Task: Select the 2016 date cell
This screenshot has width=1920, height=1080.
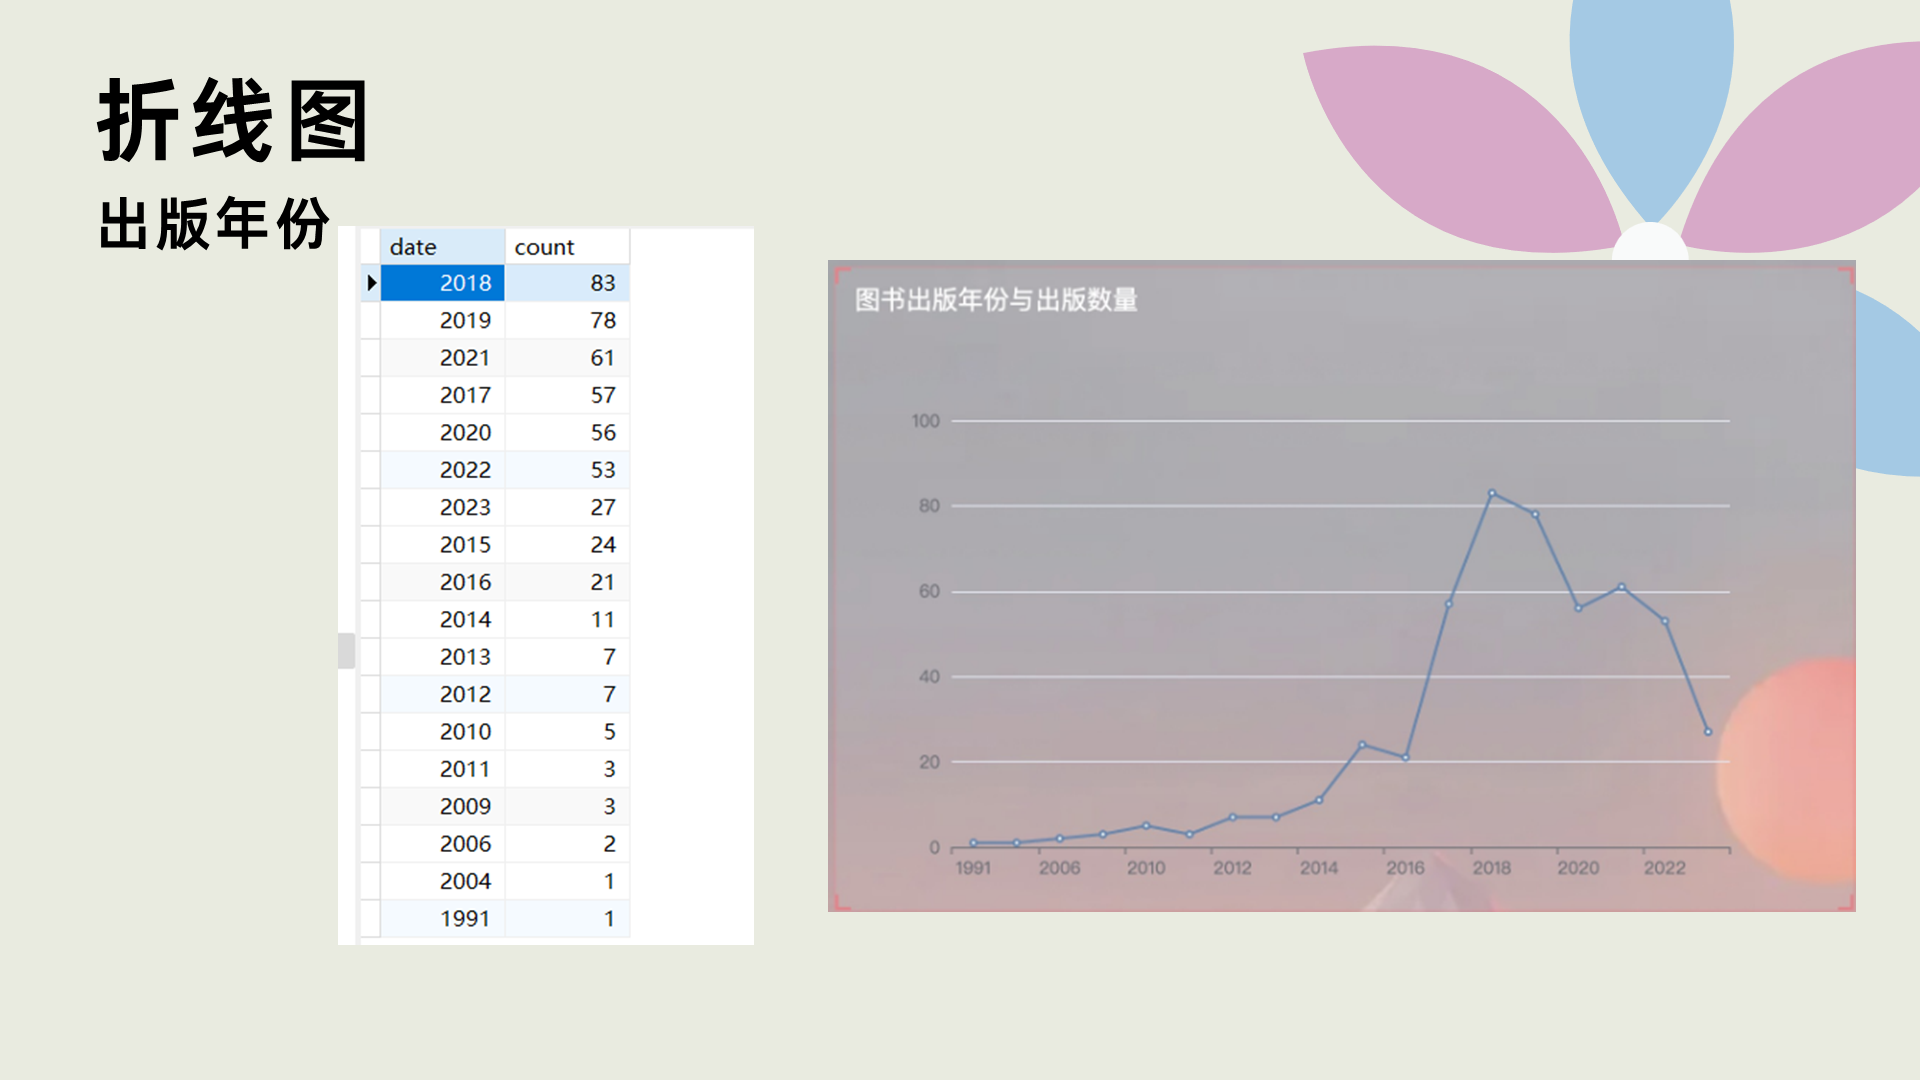Action: coord(442,582)
